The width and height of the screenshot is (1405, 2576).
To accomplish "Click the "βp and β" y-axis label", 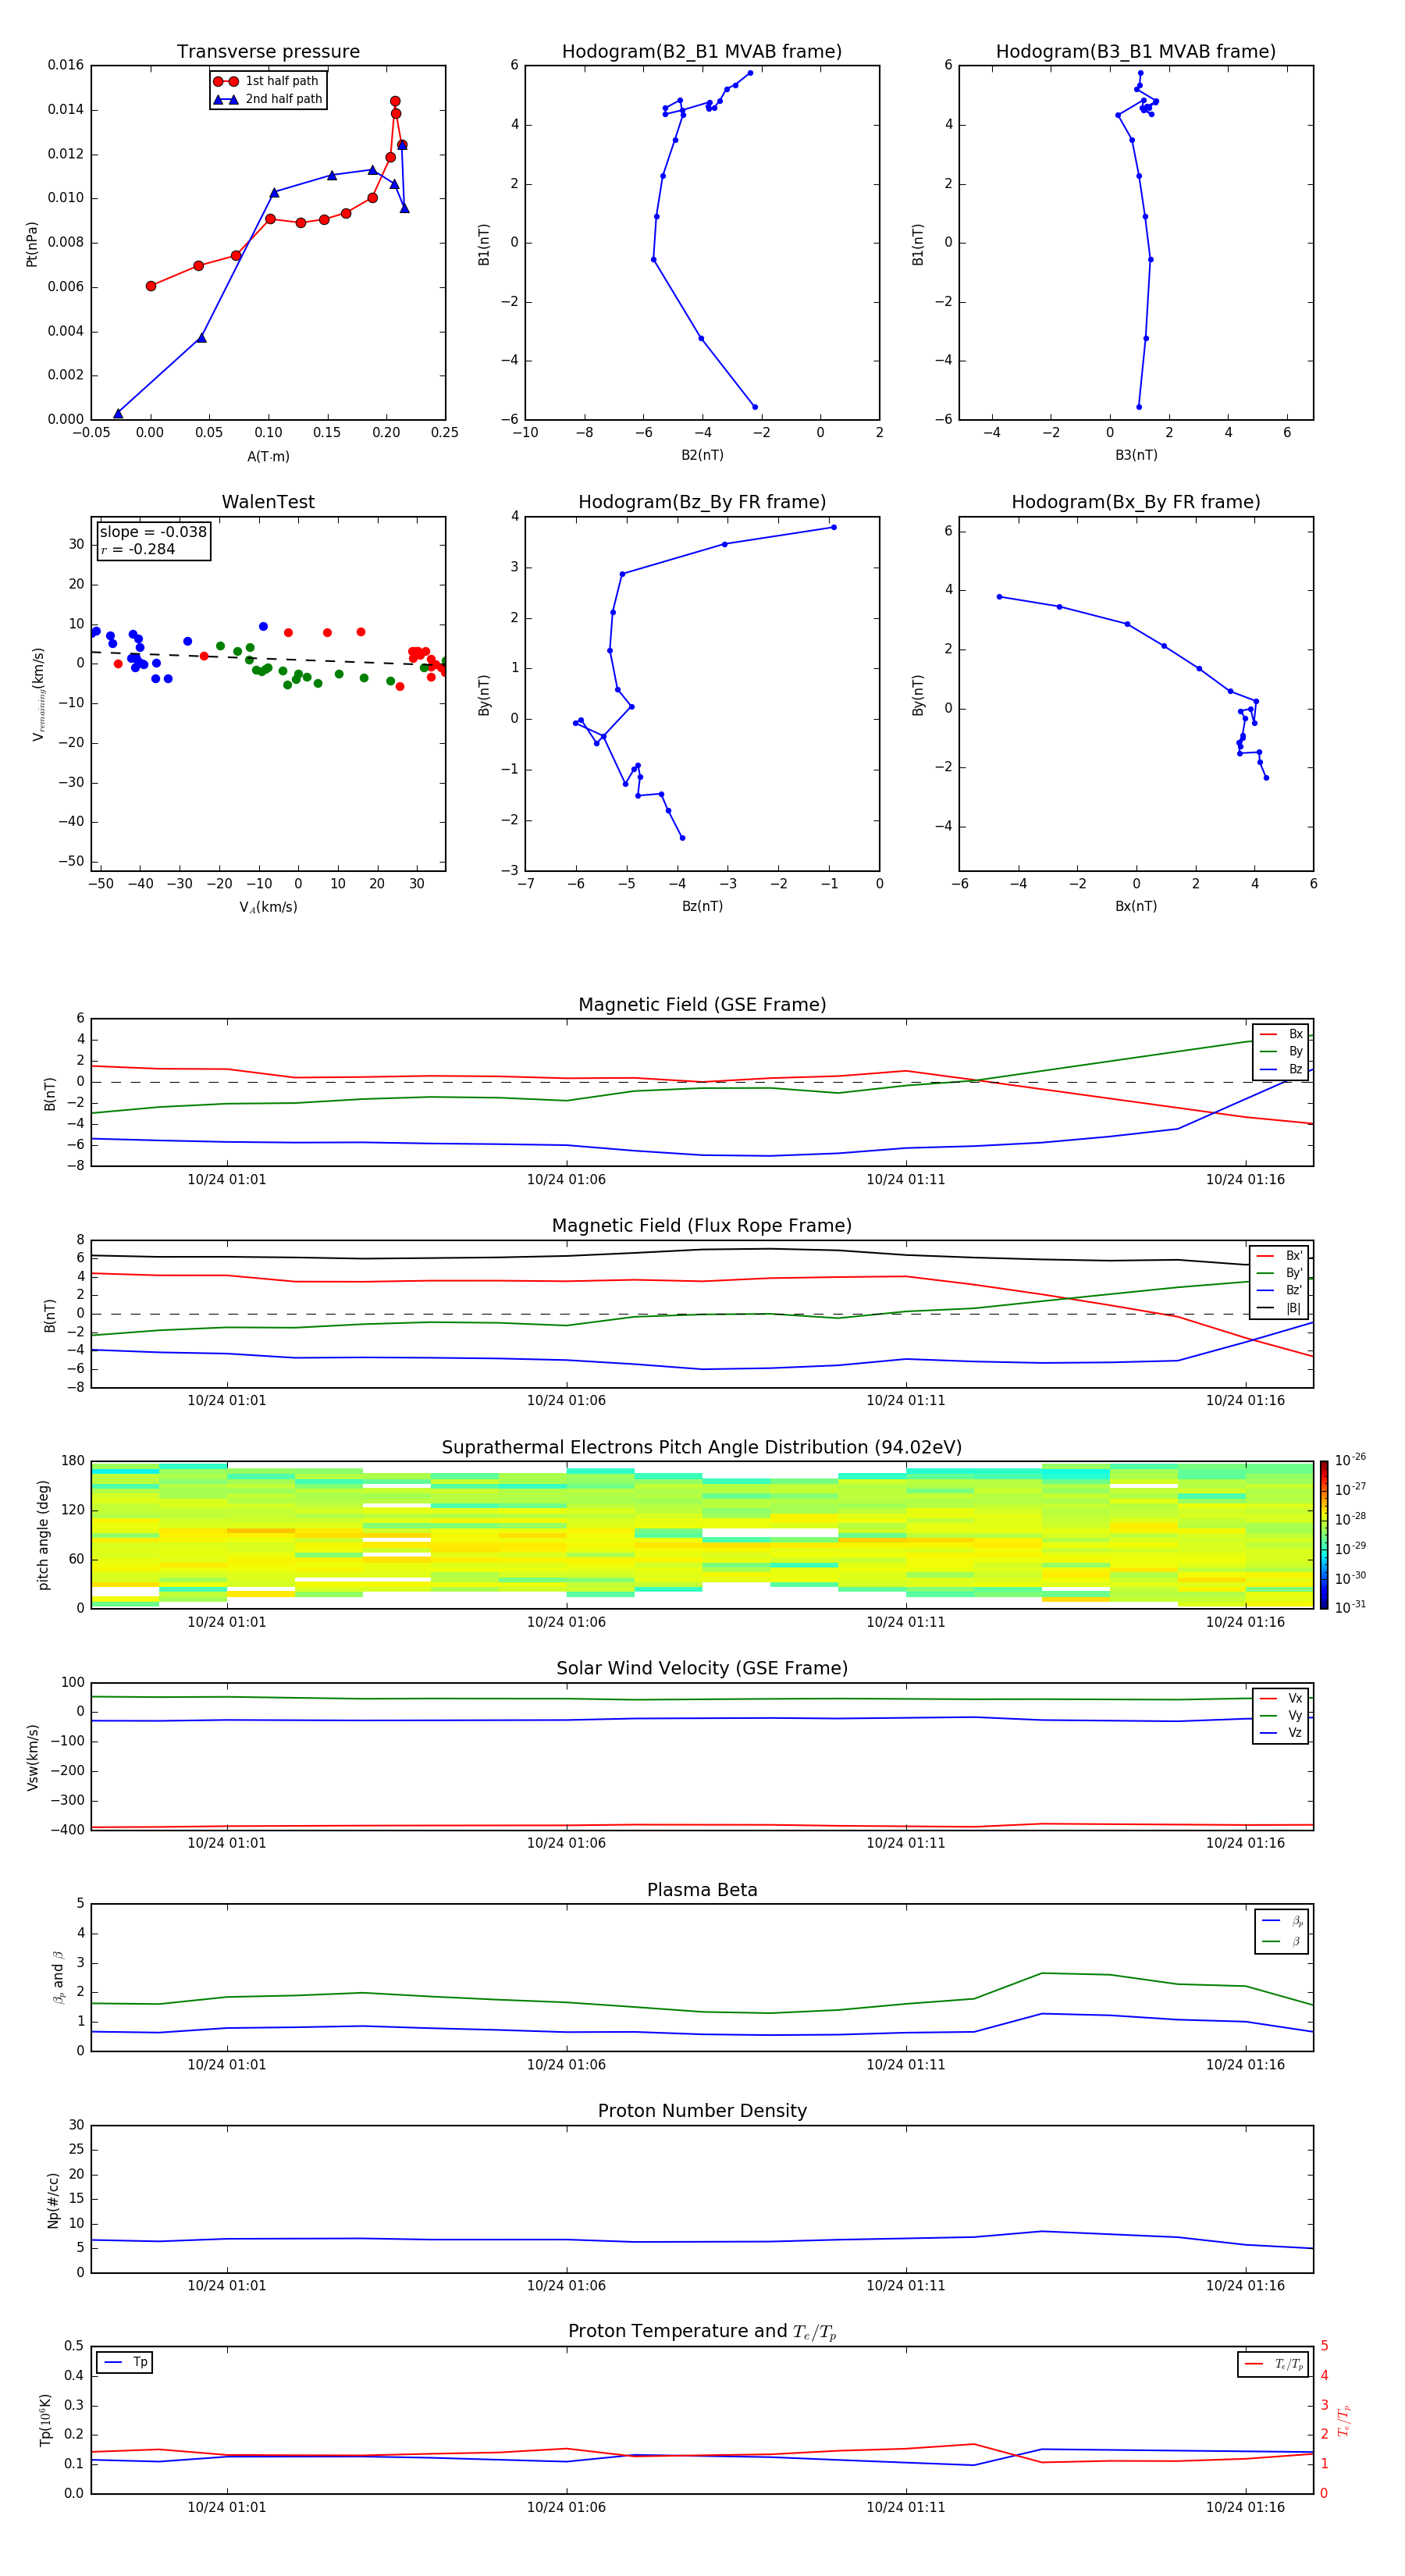I will coord(58,1977).
